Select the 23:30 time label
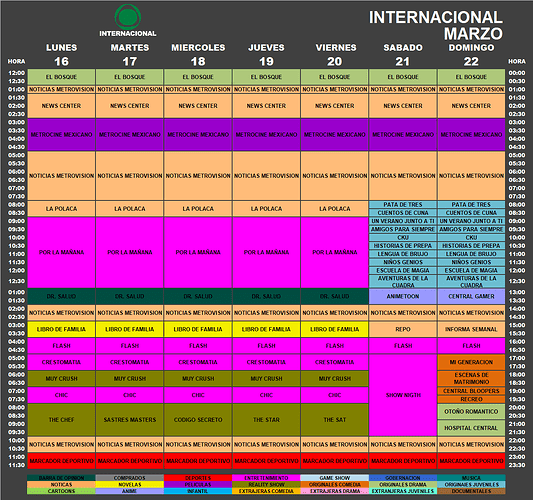Image resolution: width=533 pixels, height=500 pixels. pos(517,465)
